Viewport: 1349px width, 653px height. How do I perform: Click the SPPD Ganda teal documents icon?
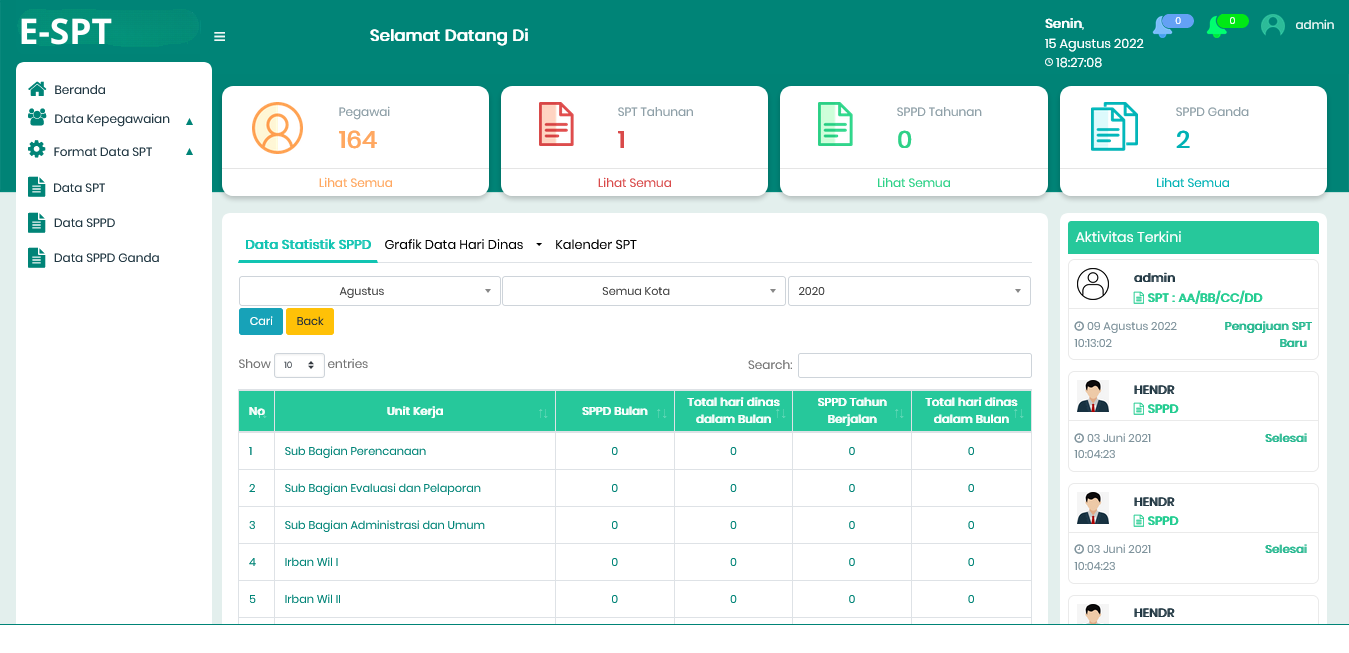click(1113, 127)
